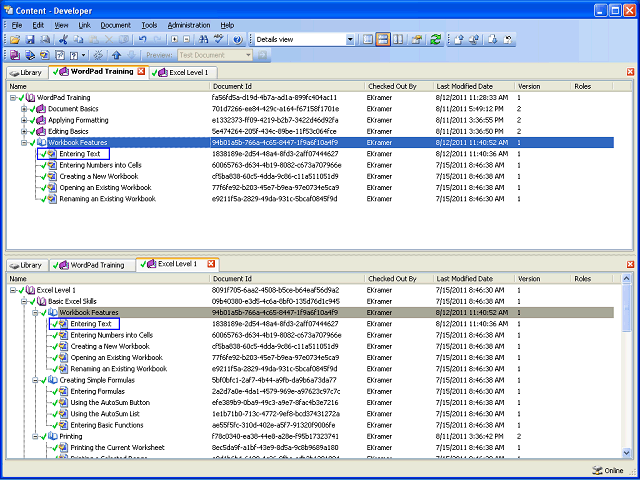Image resolution: width=640 pixels, height=480 pixels.
Task: Collapse Basic Excel Skills node
Action: (x=24, y=302)
